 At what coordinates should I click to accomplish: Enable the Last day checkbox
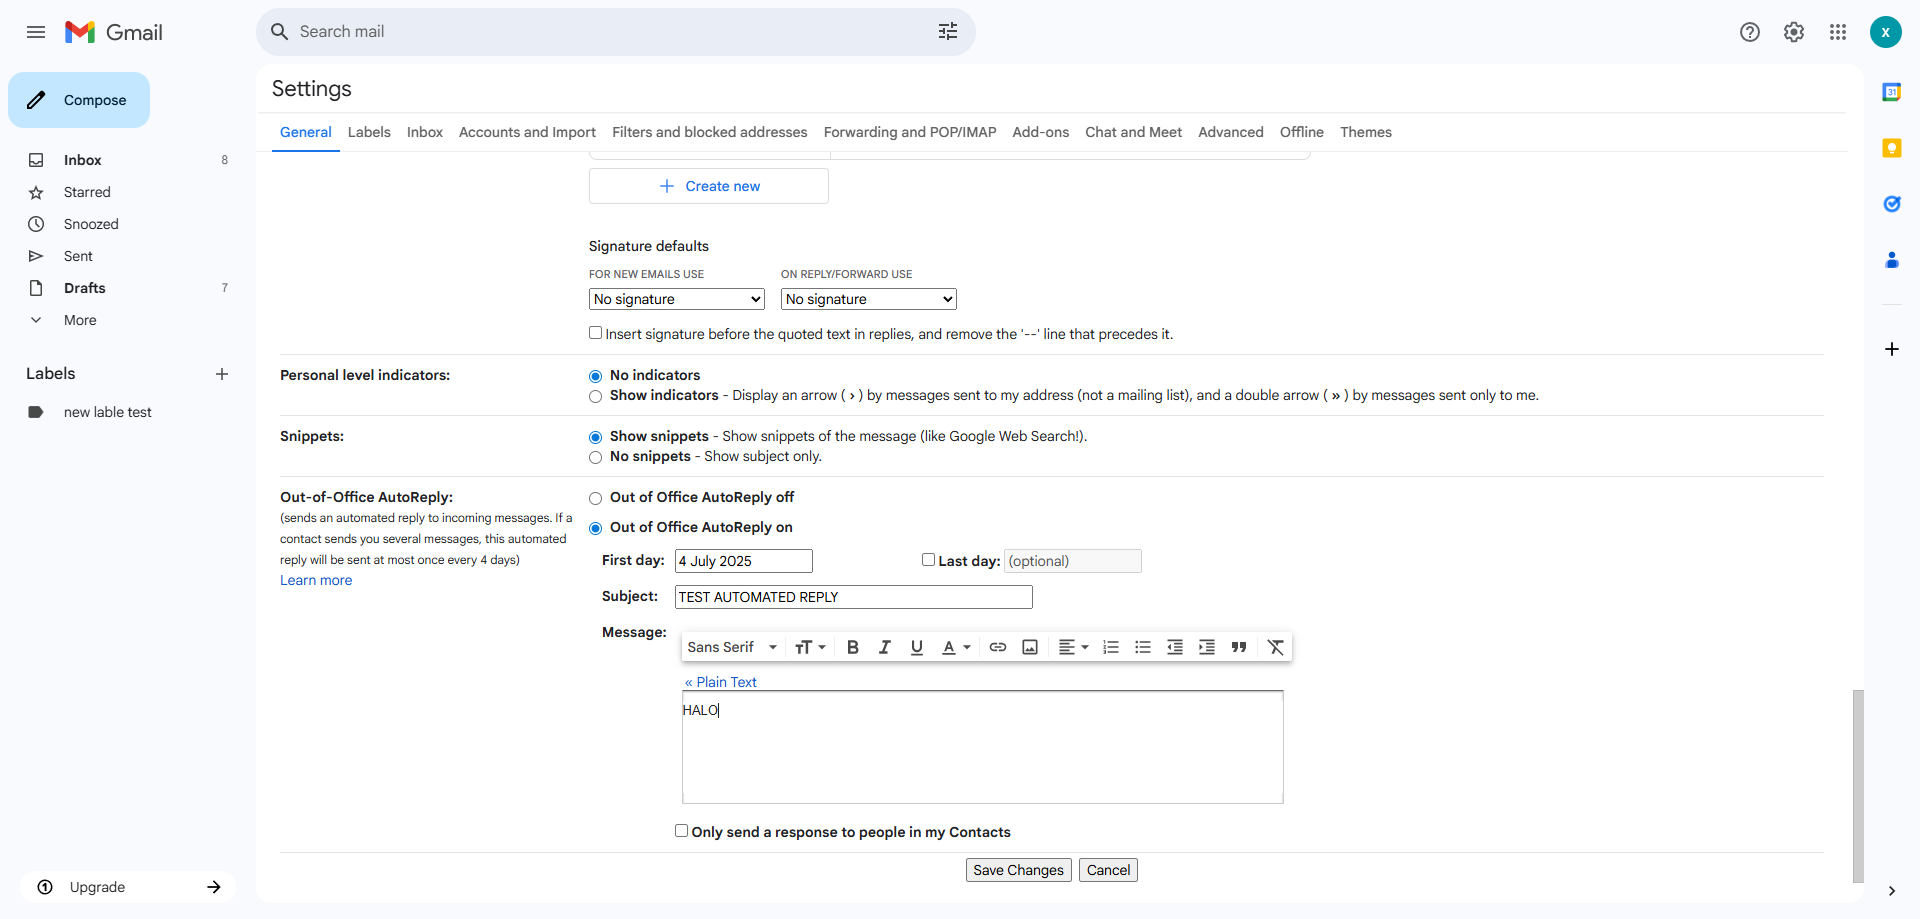point(928,560)
